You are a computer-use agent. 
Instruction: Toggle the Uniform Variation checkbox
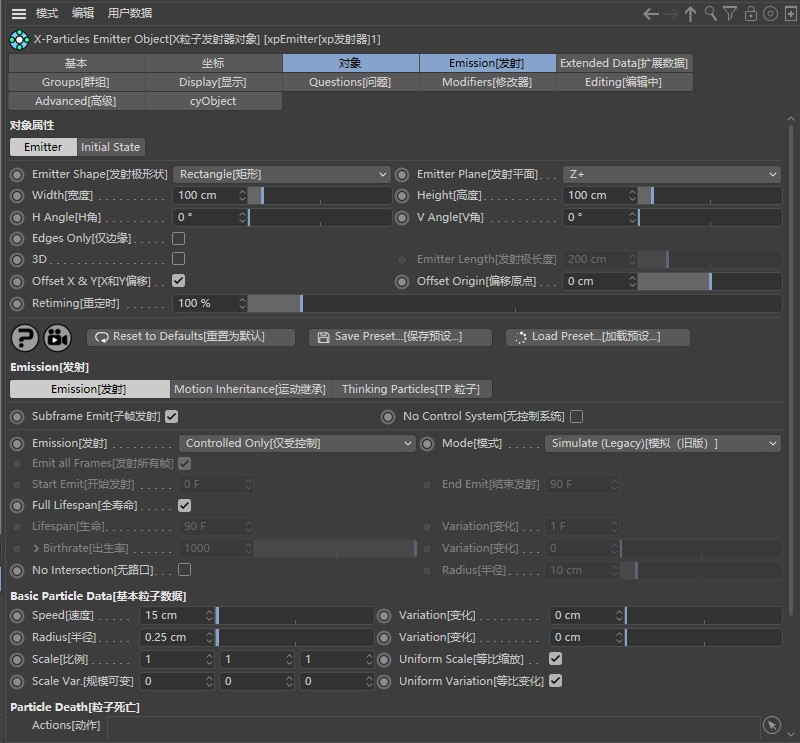(556, 681)
